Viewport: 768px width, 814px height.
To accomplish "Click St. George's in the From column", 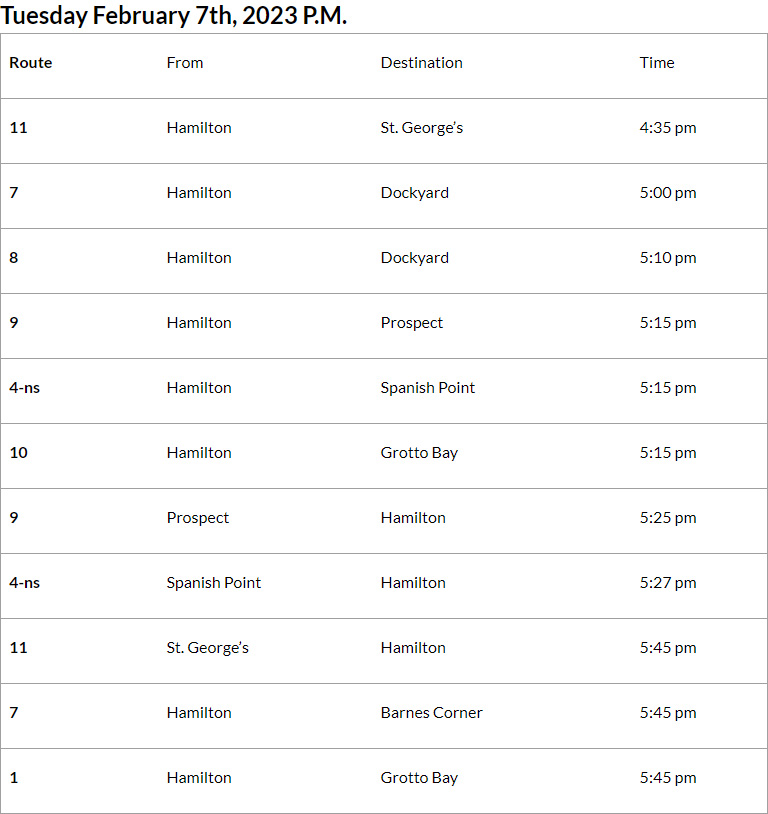I will (207, 647).
